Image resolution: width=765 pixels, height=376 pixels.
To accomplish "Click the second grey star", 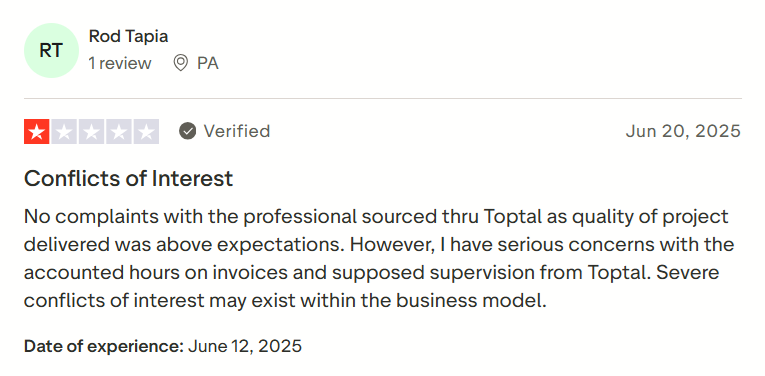I will tap(64, 132).
